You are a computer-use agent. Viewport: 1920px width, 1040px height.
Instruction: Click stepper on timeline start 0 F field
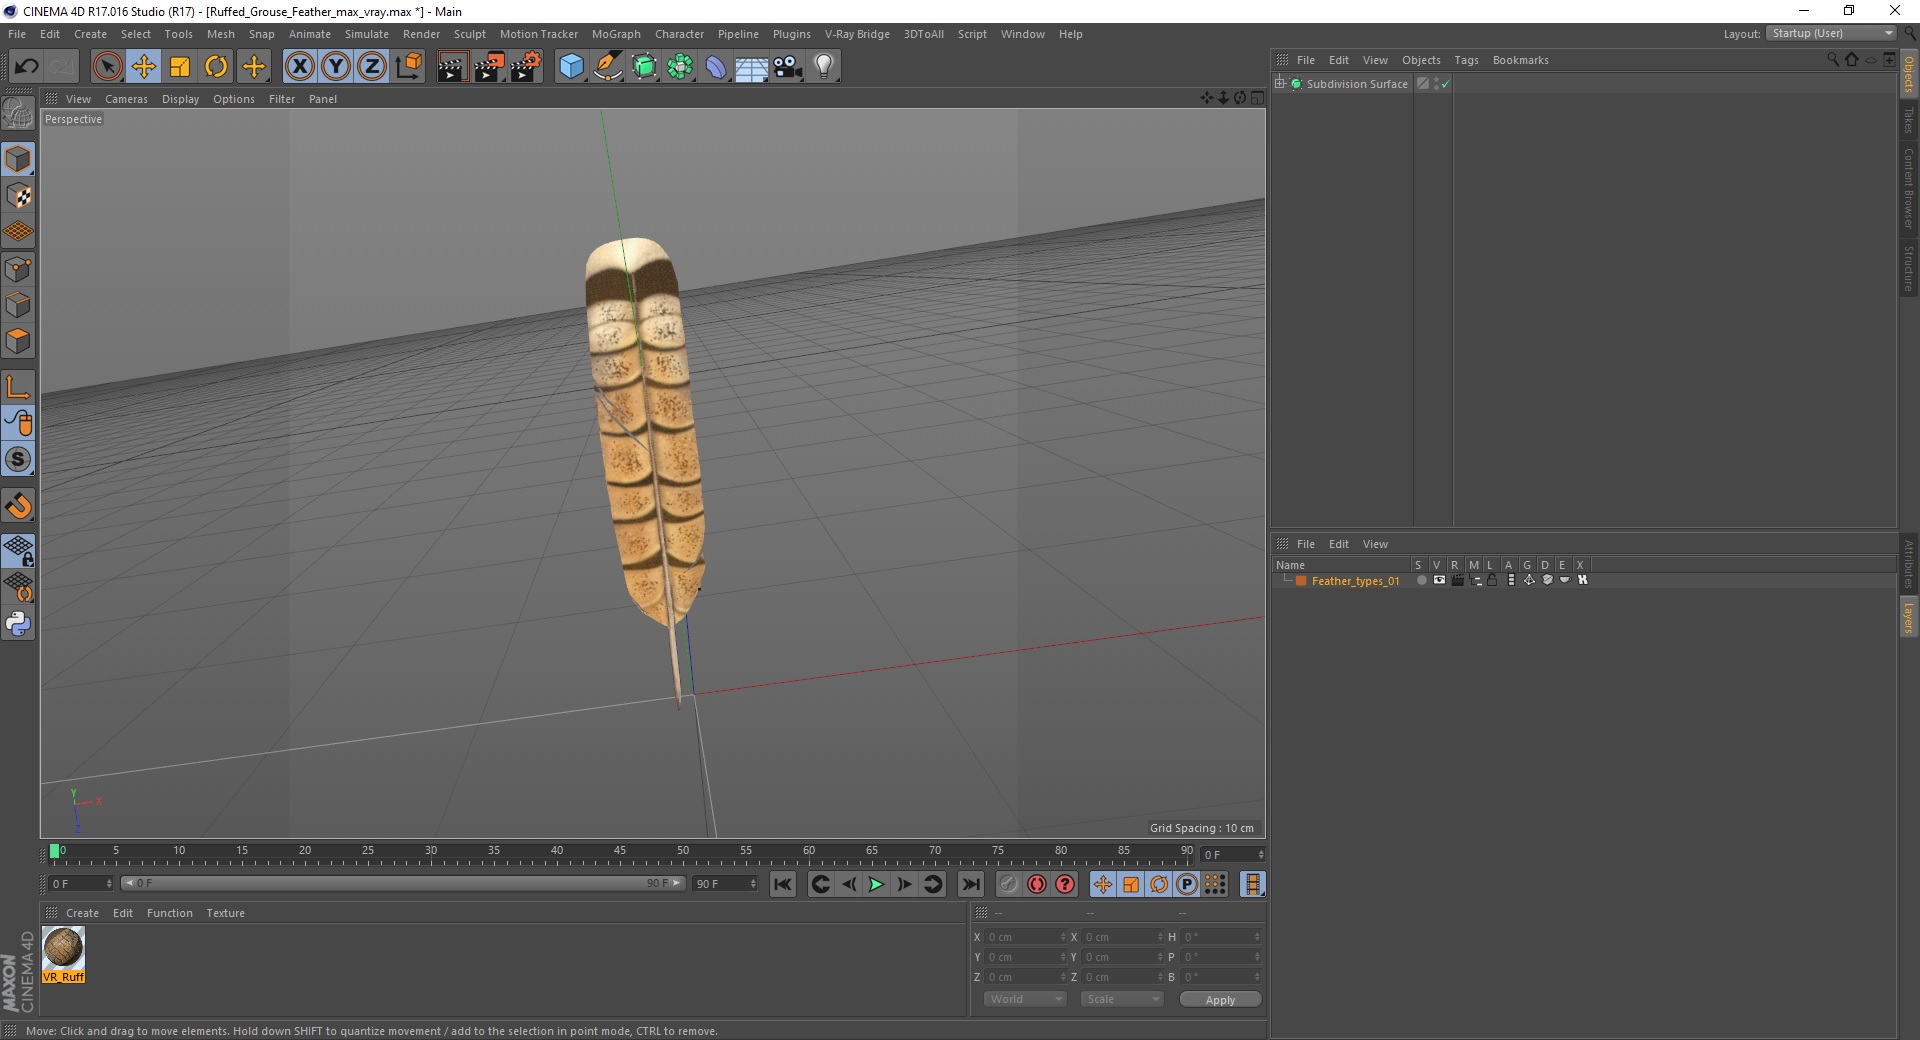(109, 884)
